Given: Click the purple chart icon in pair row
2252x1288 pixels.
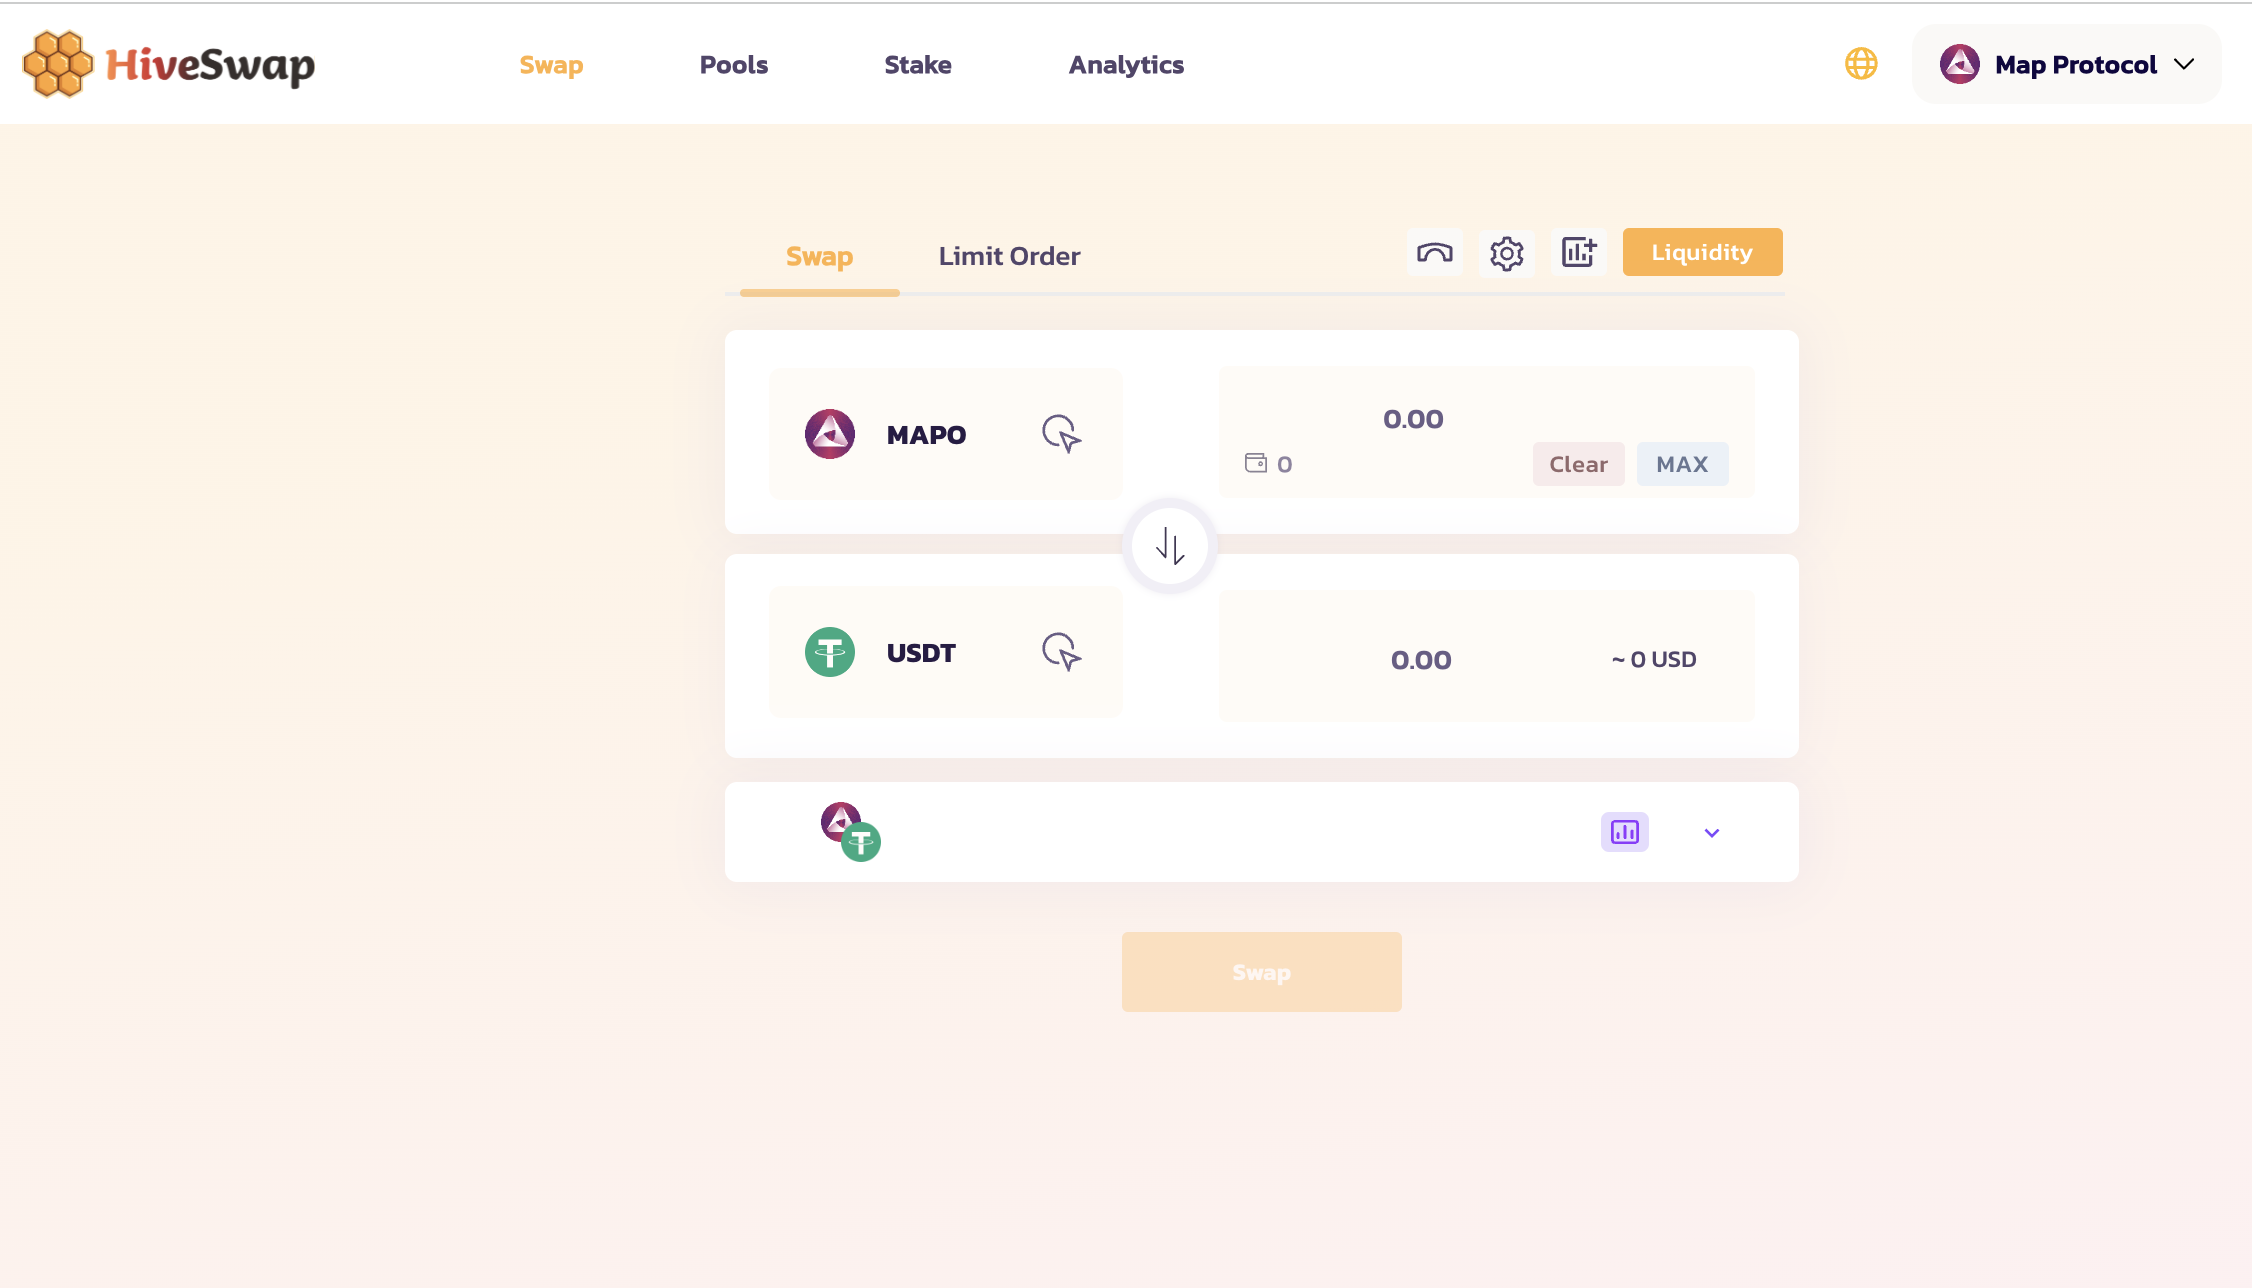Looking at the screenshot, I should pos(1624,832).
